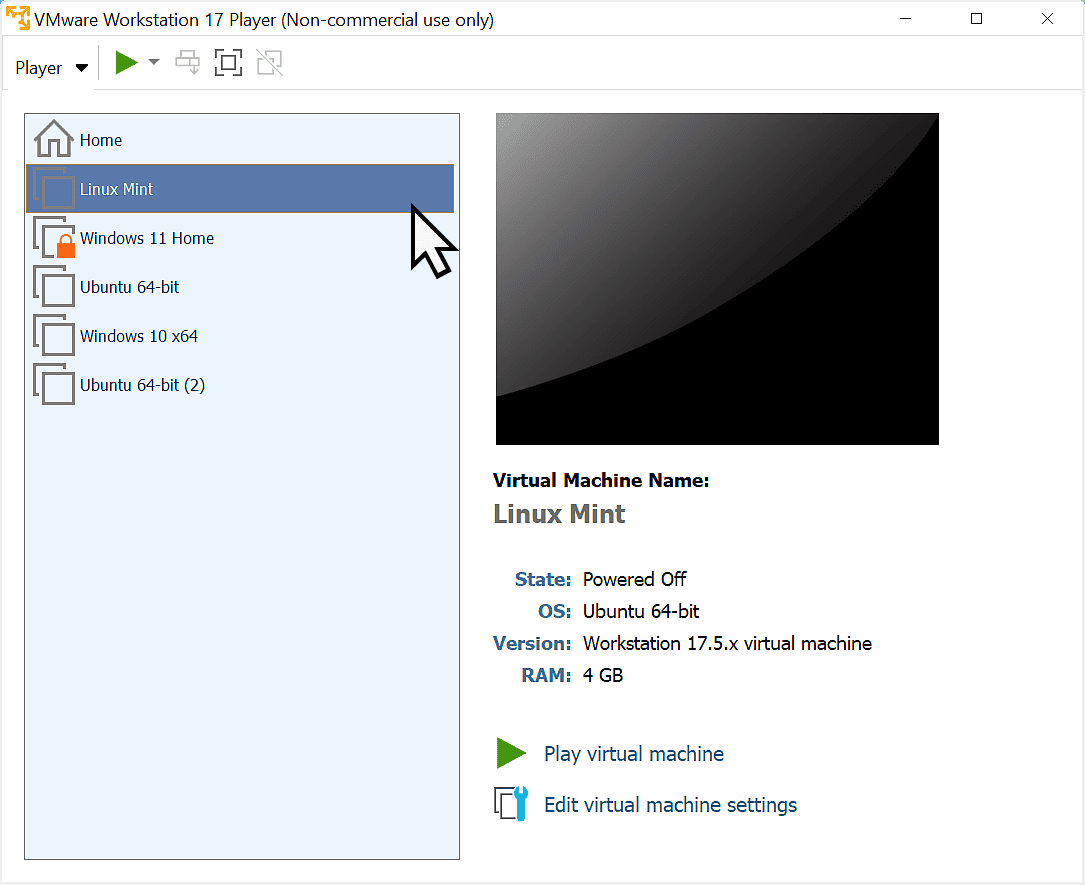Click the Edit virtual machine settings wrench icon
The width and height of the screenshot is (1085, 885).
(x=511, y=803)
